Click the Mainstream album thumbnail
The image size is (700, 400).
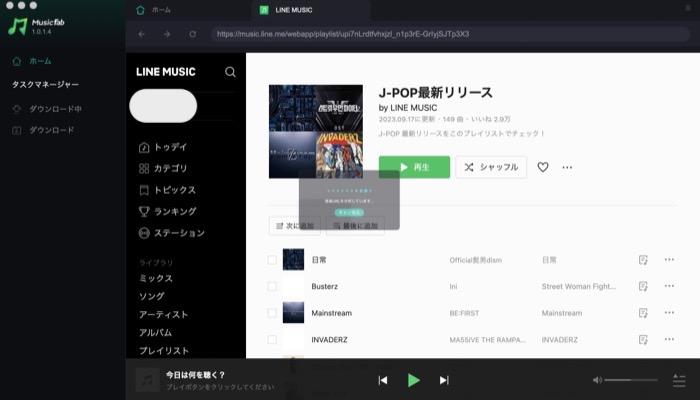point(293,313)
